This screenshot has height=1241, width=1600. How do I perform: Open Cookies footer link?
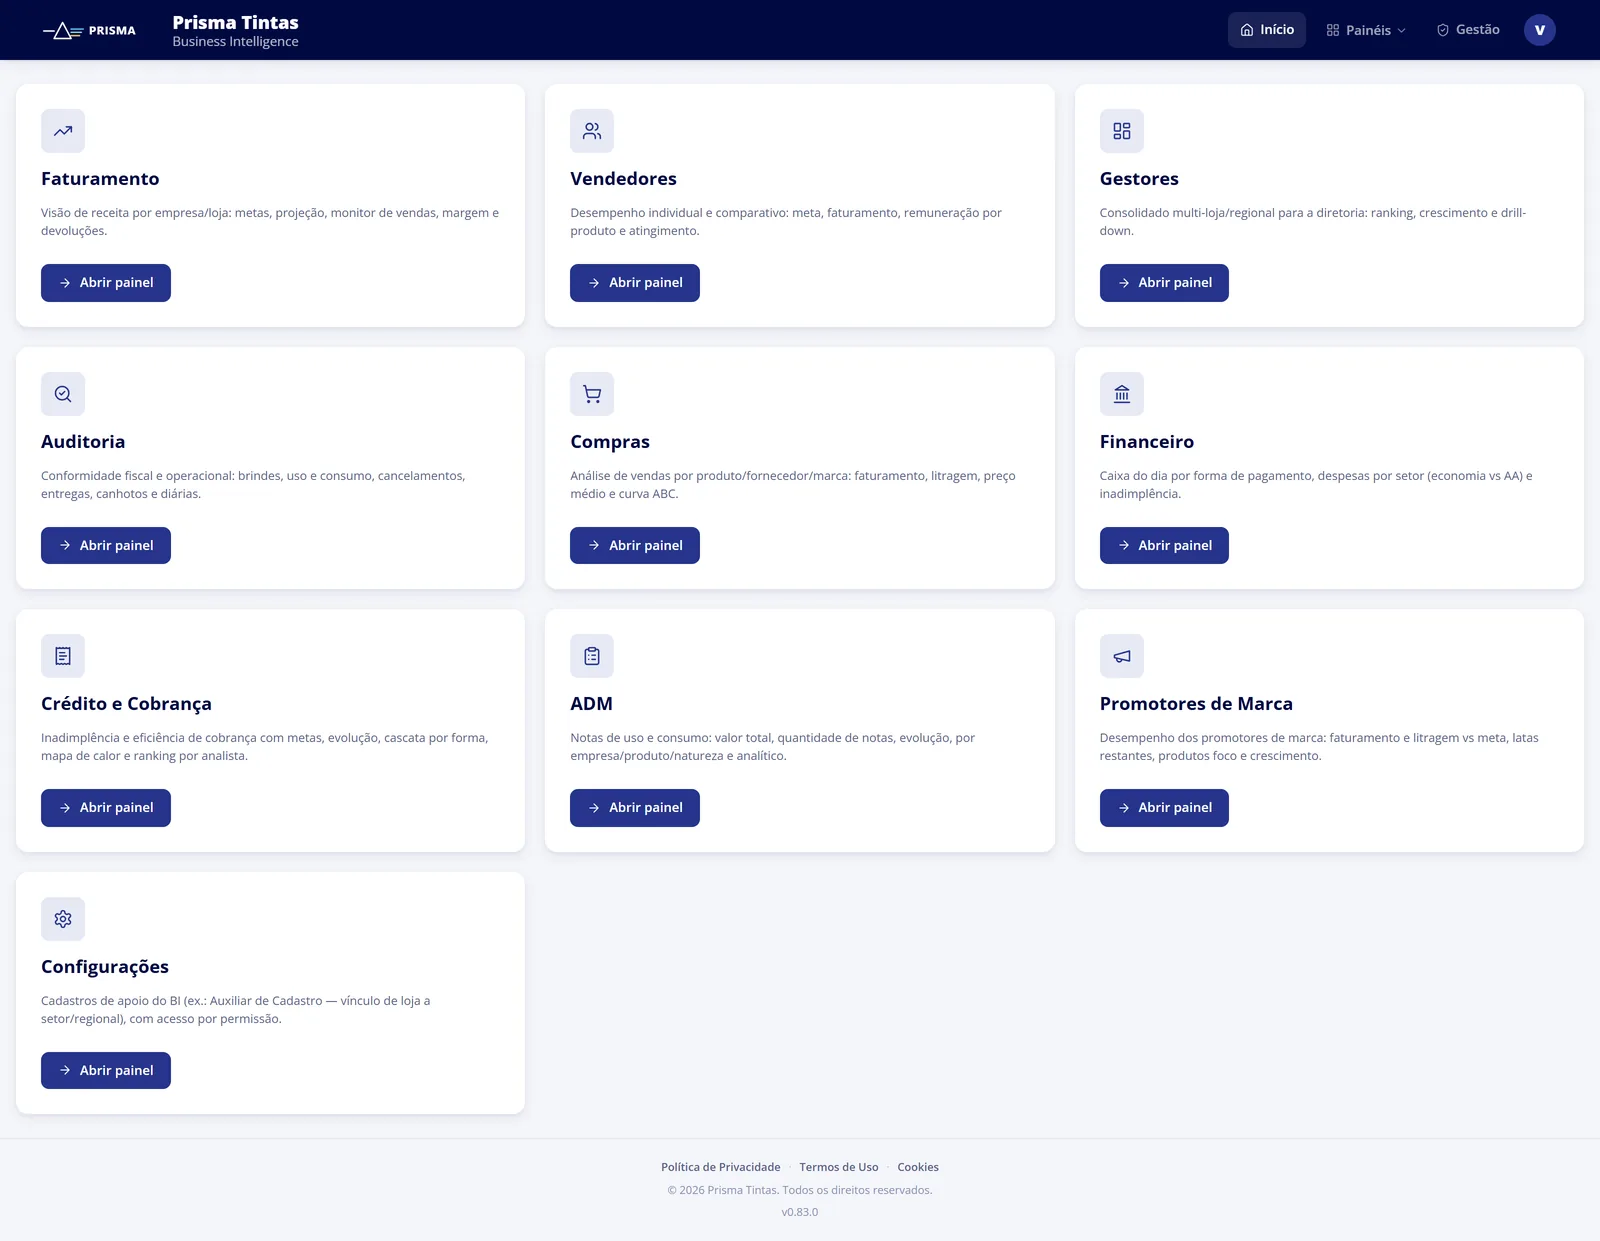(x=918, y=1167)
